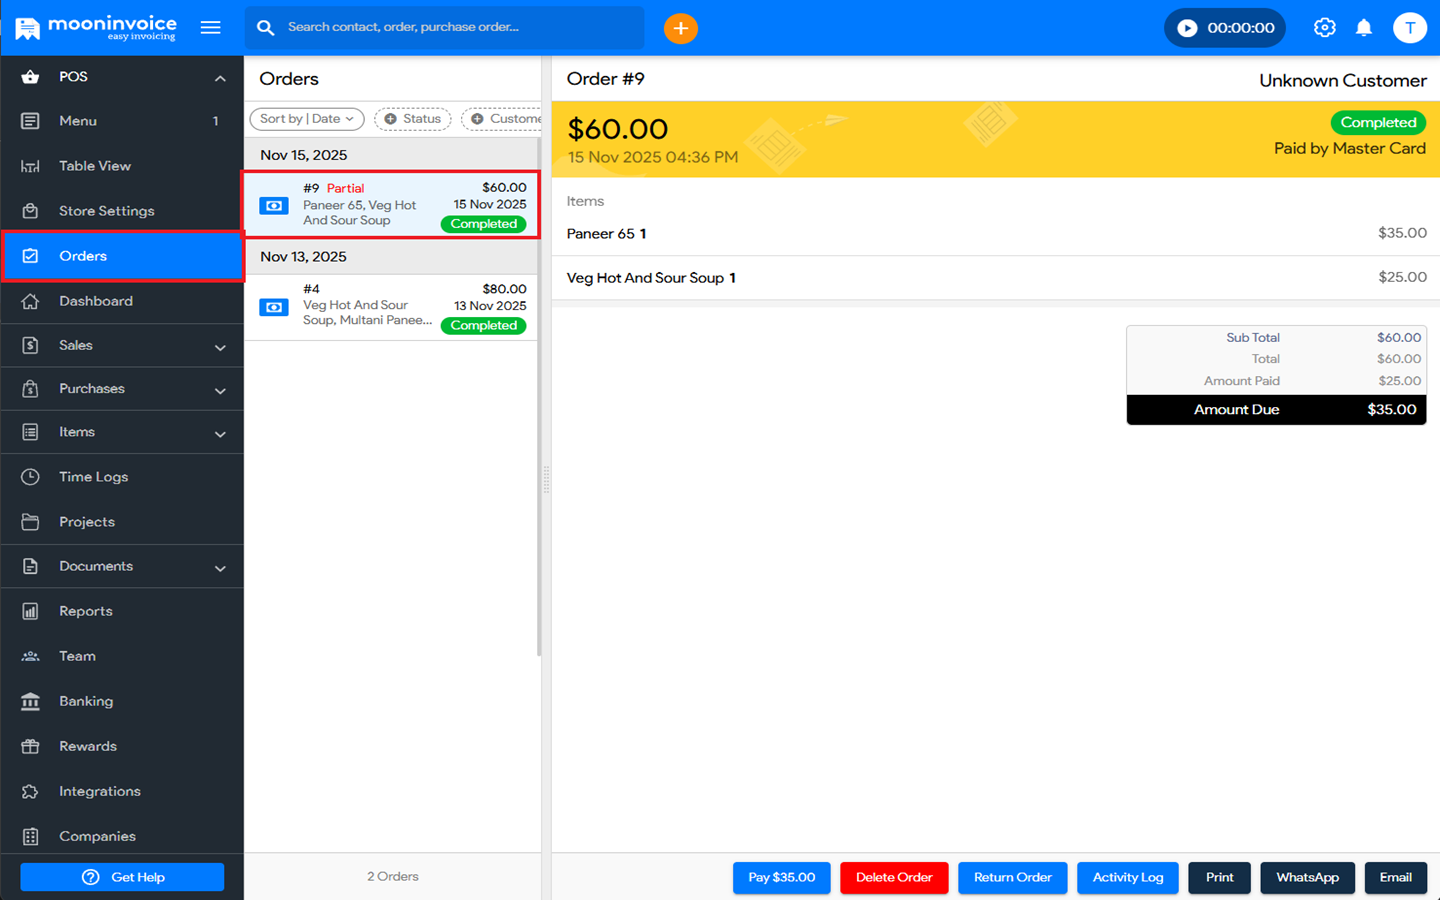Open the settings gear icon
Screen dimensions: 1440x900
click(1325, 27)
